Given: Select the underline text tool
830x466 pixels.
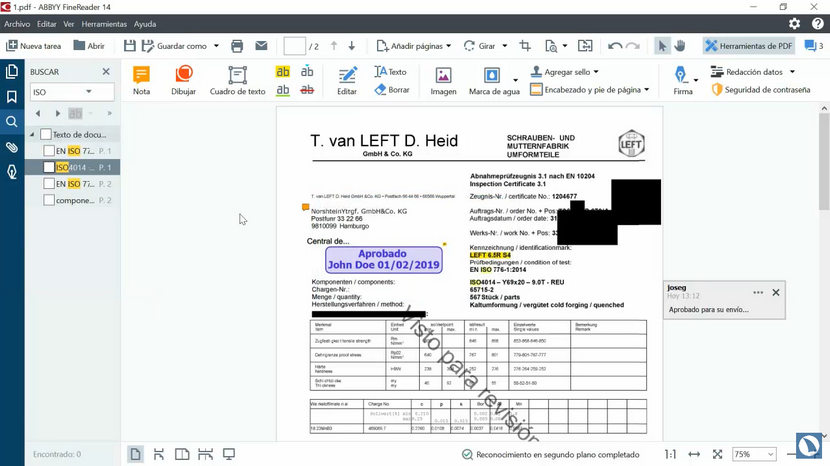Looking at the screenshot, I should (283, 90).
